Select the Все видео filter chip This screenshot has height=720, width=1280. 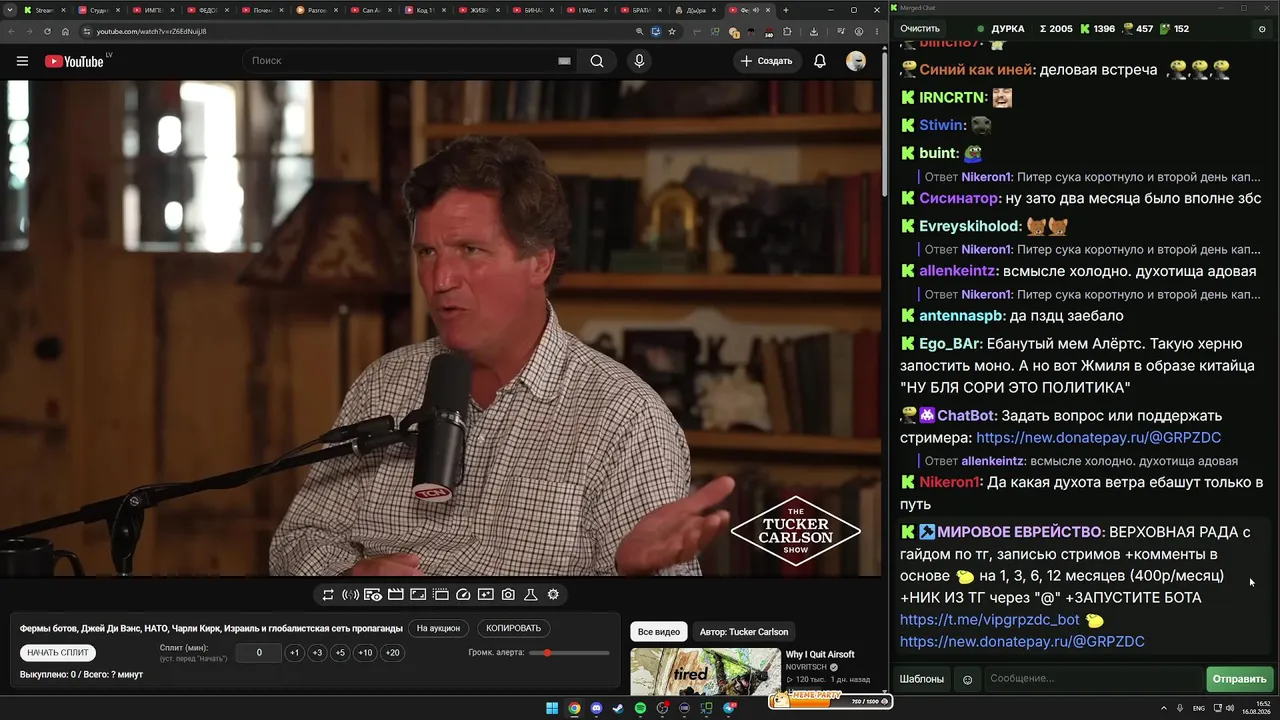tap(659, 632)
